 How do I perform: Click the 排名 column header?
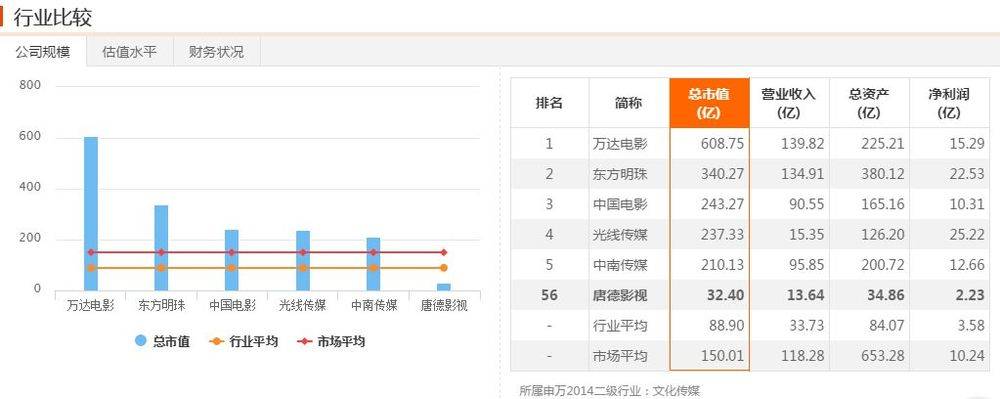click(x=549, y=103)
